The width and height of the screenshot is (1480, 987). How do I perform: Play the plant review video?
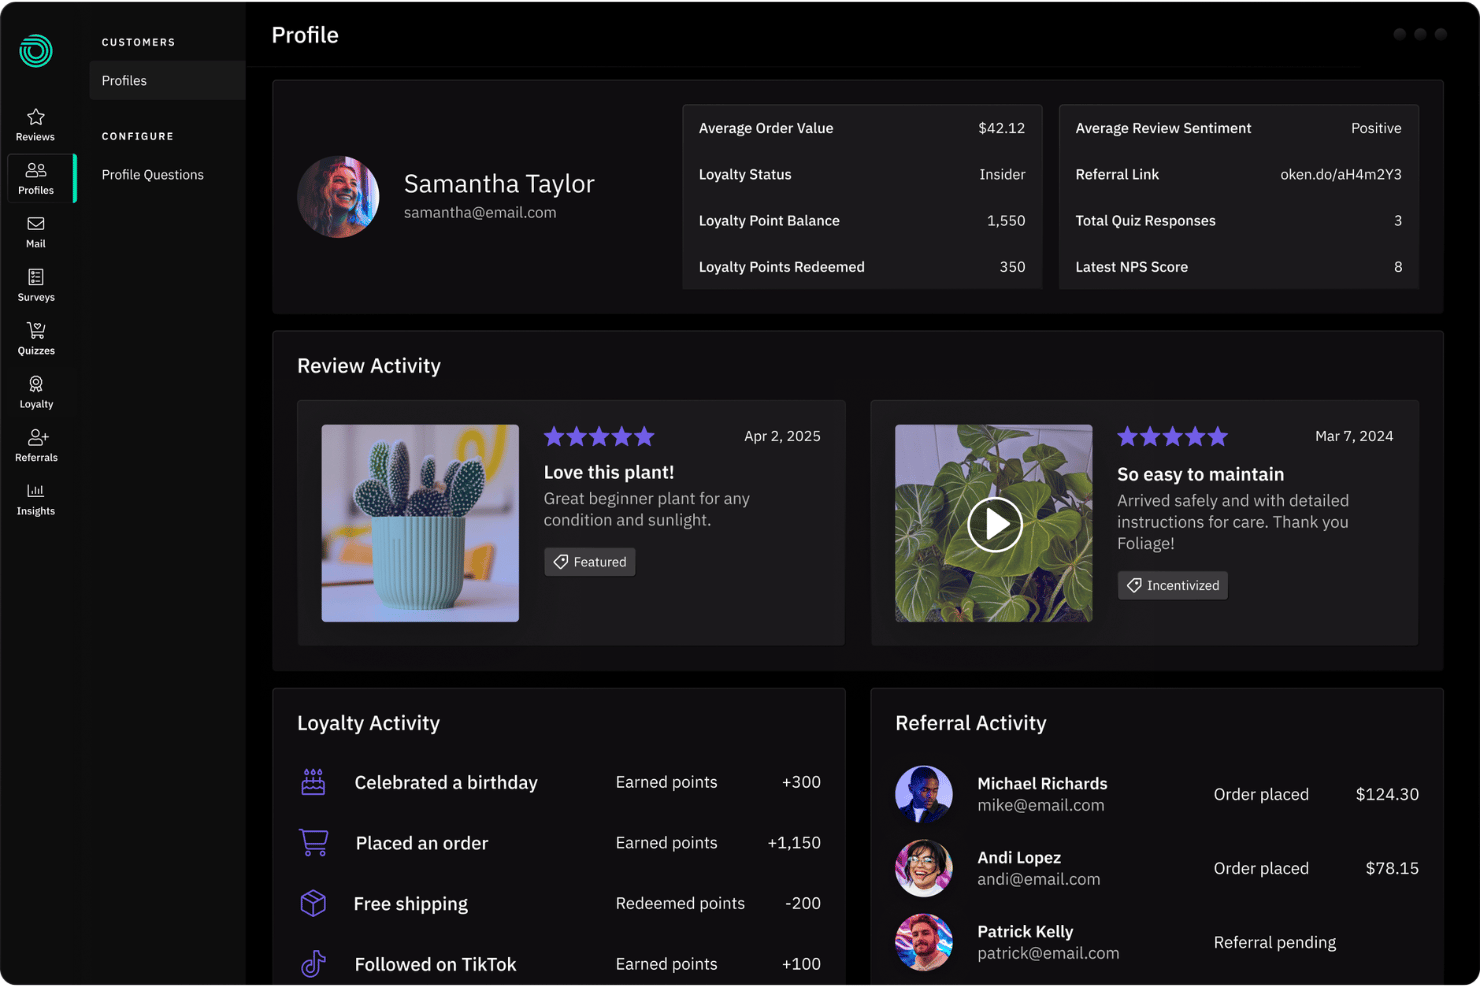(x=994, y=523)
